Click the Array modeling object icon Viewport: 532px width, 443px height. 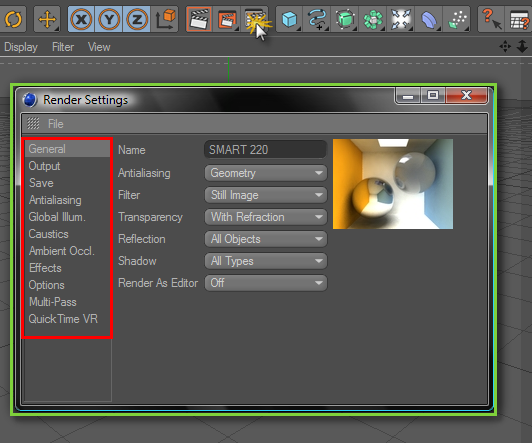pos(373,19)
